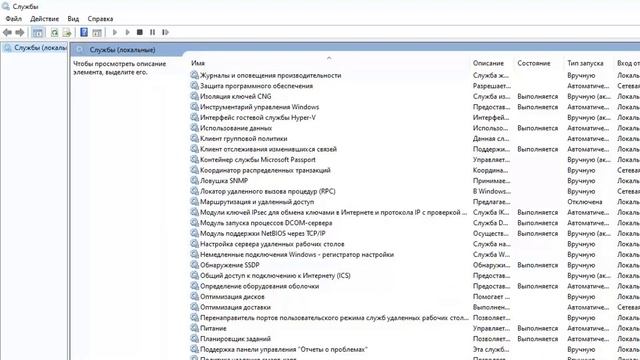
Task: Click the Pause service toolbar icon
Action: click(152, 32)
